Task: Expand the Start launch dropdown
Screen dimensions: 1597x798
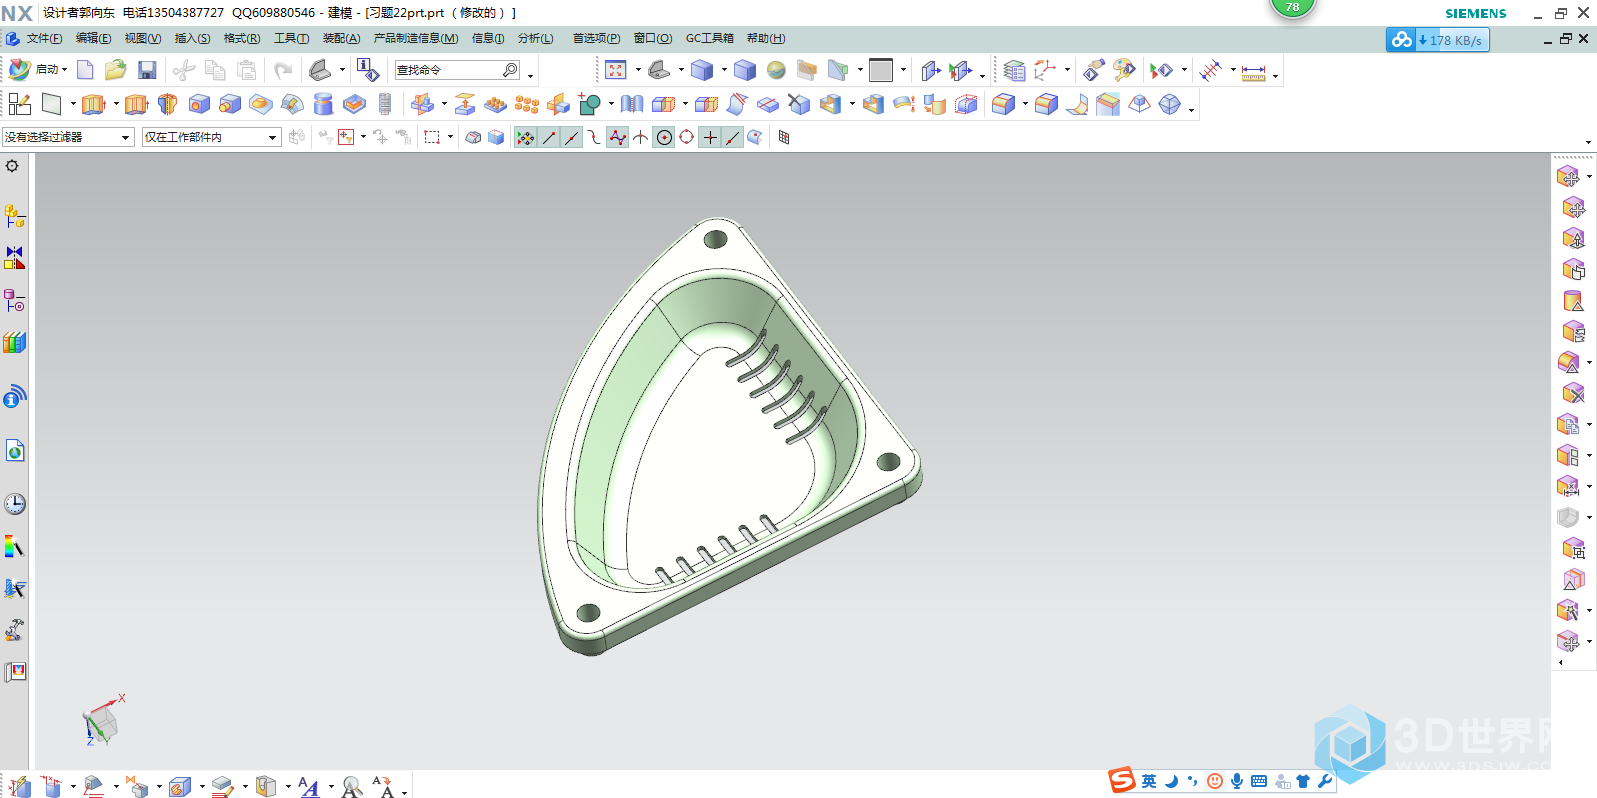Action: [x=64, y=70]
